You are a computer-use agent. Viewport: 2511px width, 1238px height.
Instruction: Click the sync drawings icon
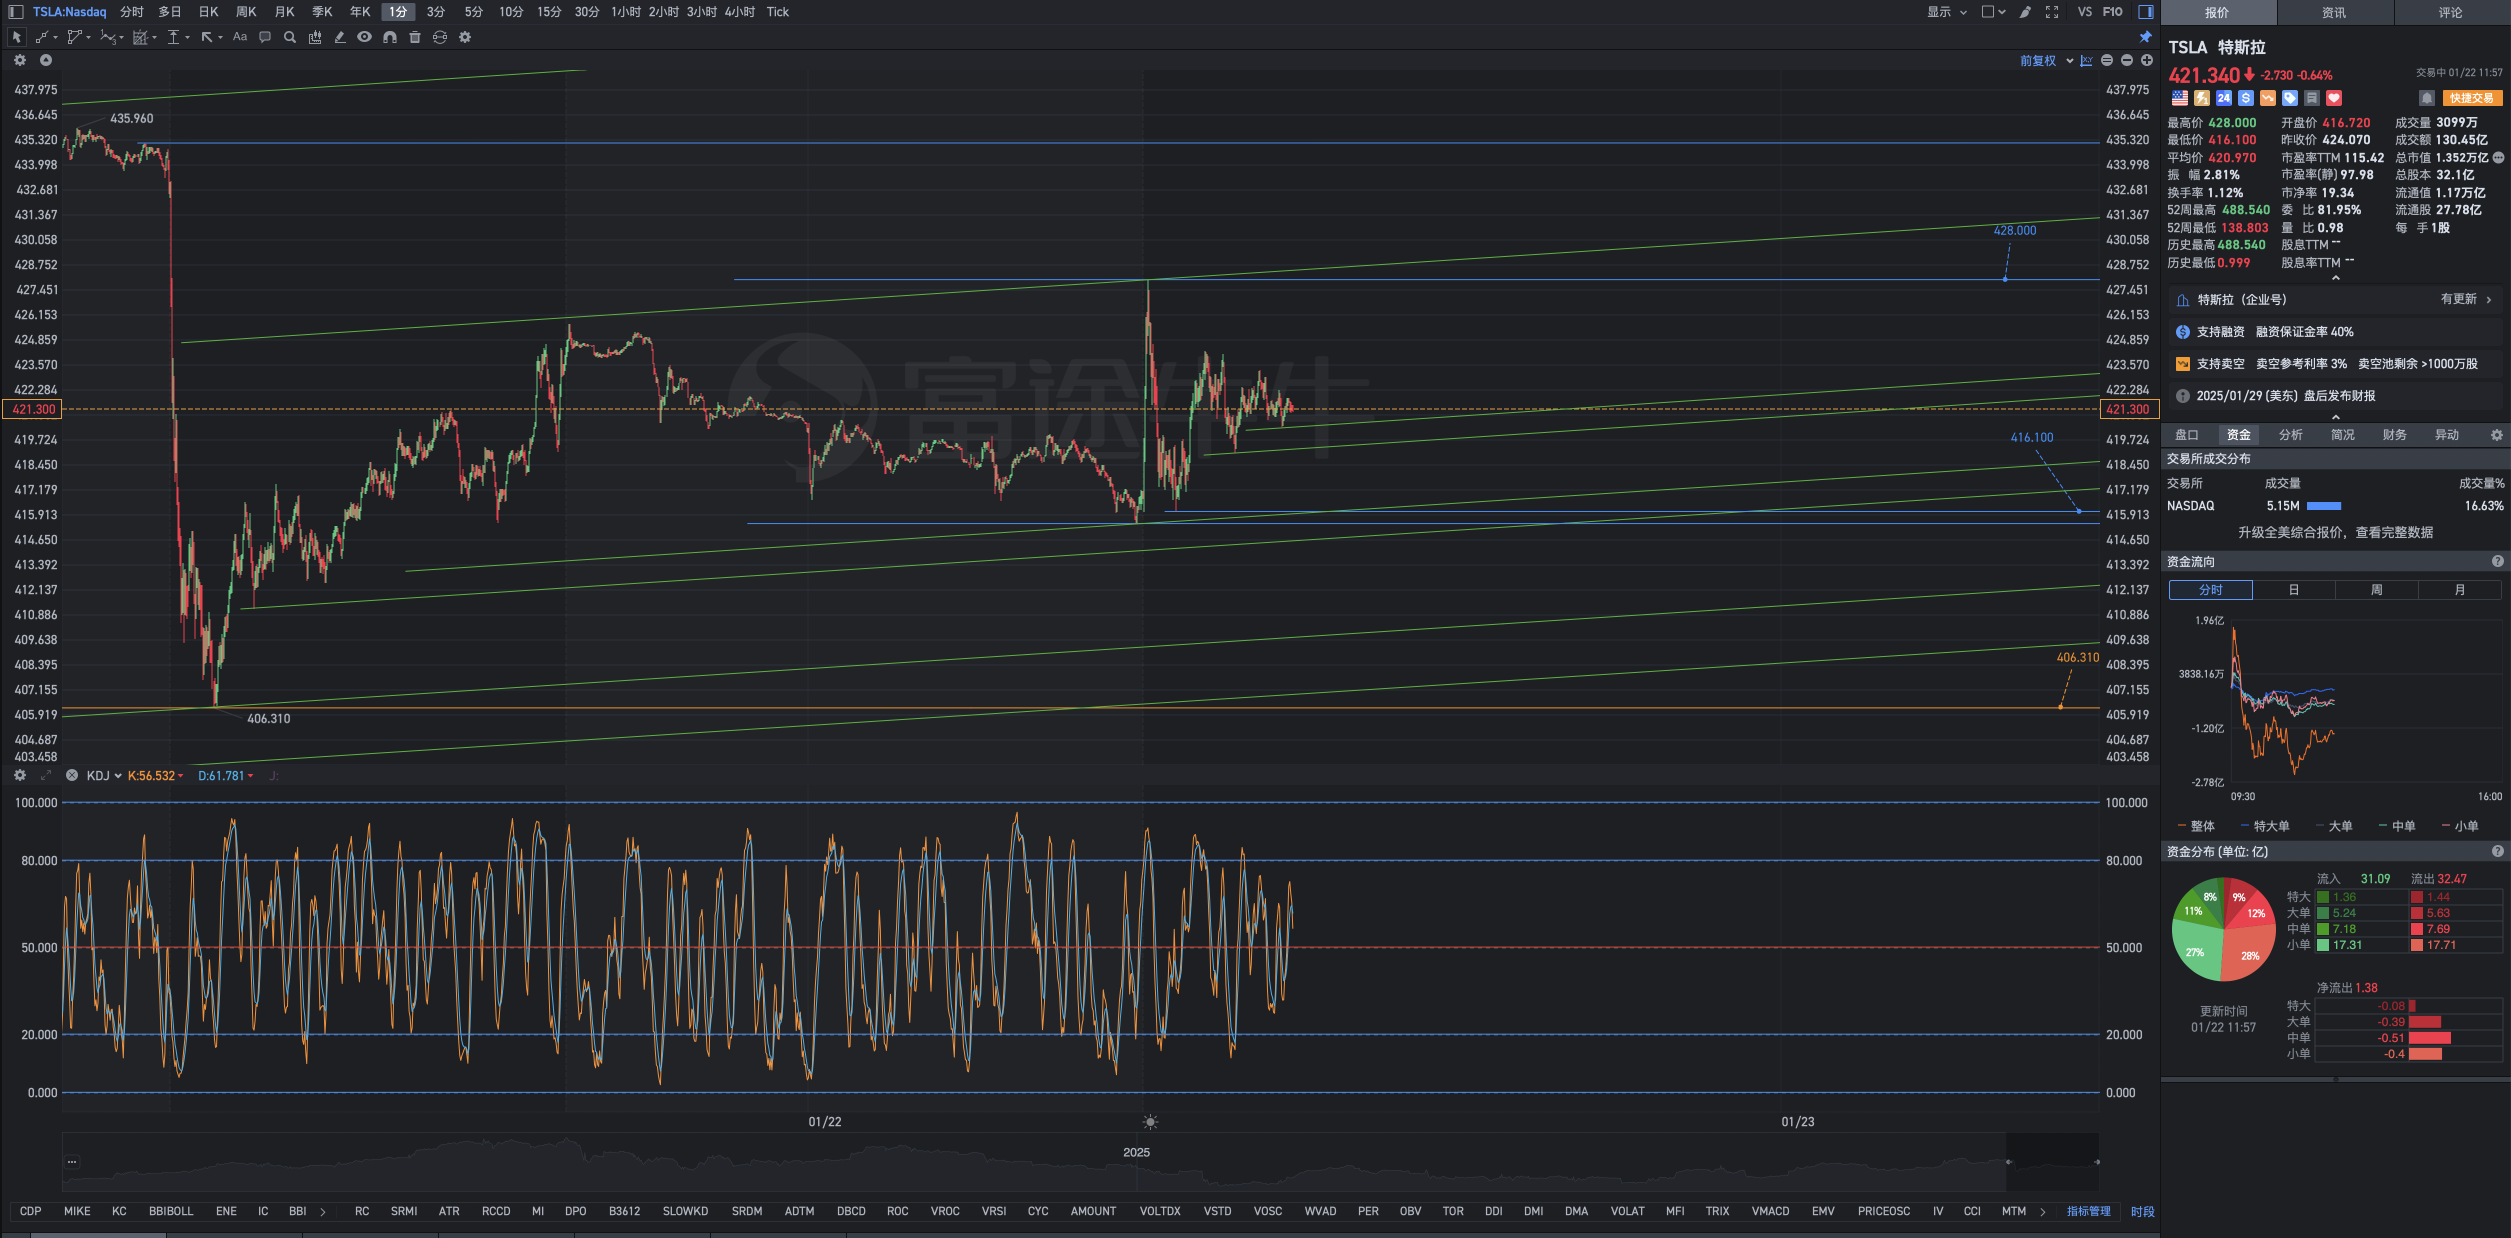(440, 37)
